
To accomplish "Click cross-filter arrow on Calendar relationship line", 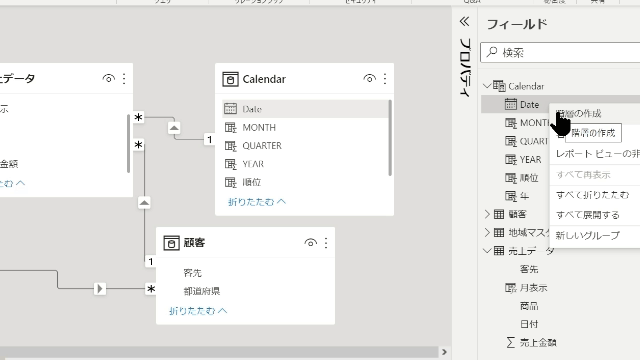I will tap(174, 128).
